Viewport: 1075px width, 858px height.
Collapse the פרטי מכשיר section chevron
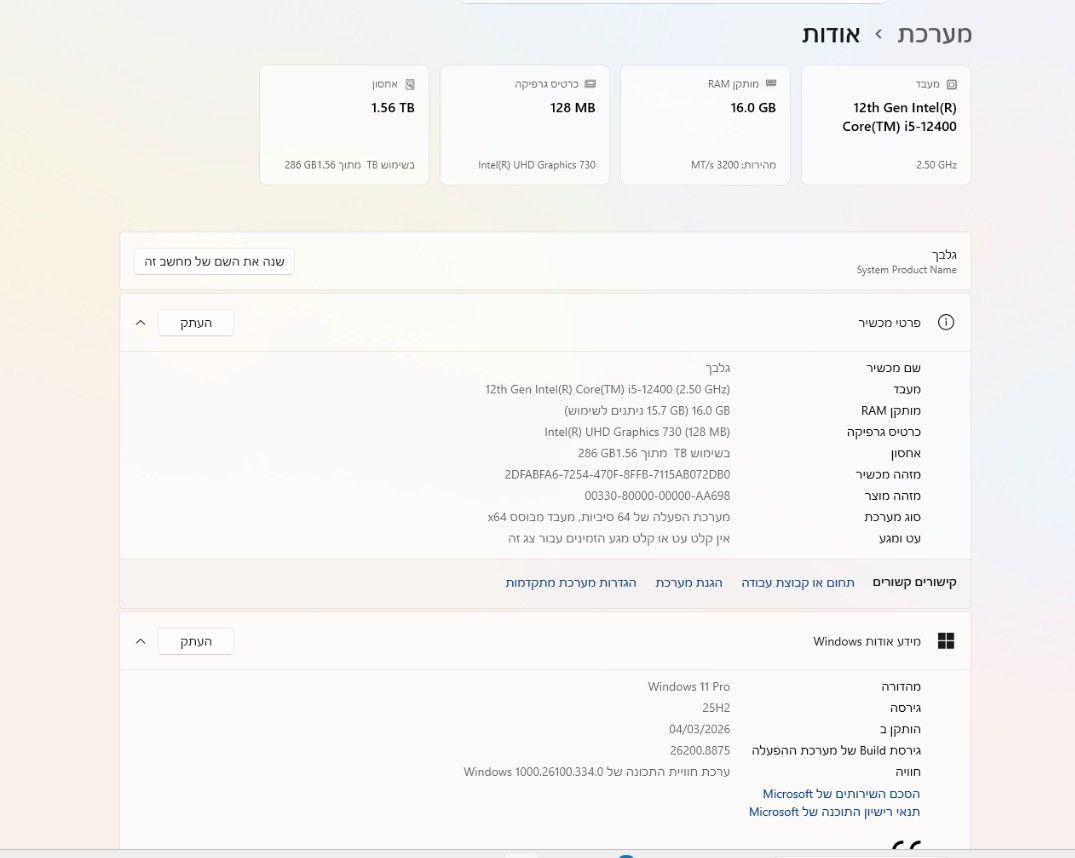coord(141,322)
